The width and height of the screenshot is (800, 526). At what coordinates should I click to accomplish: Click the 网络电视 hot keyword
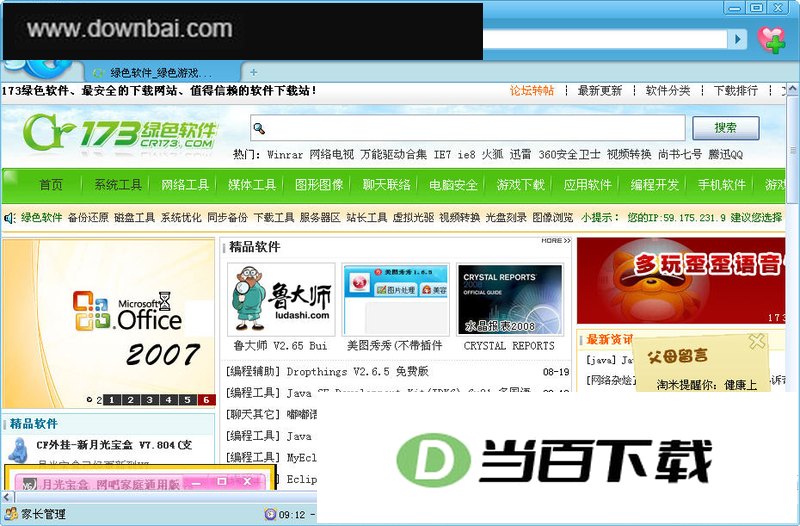332,155
